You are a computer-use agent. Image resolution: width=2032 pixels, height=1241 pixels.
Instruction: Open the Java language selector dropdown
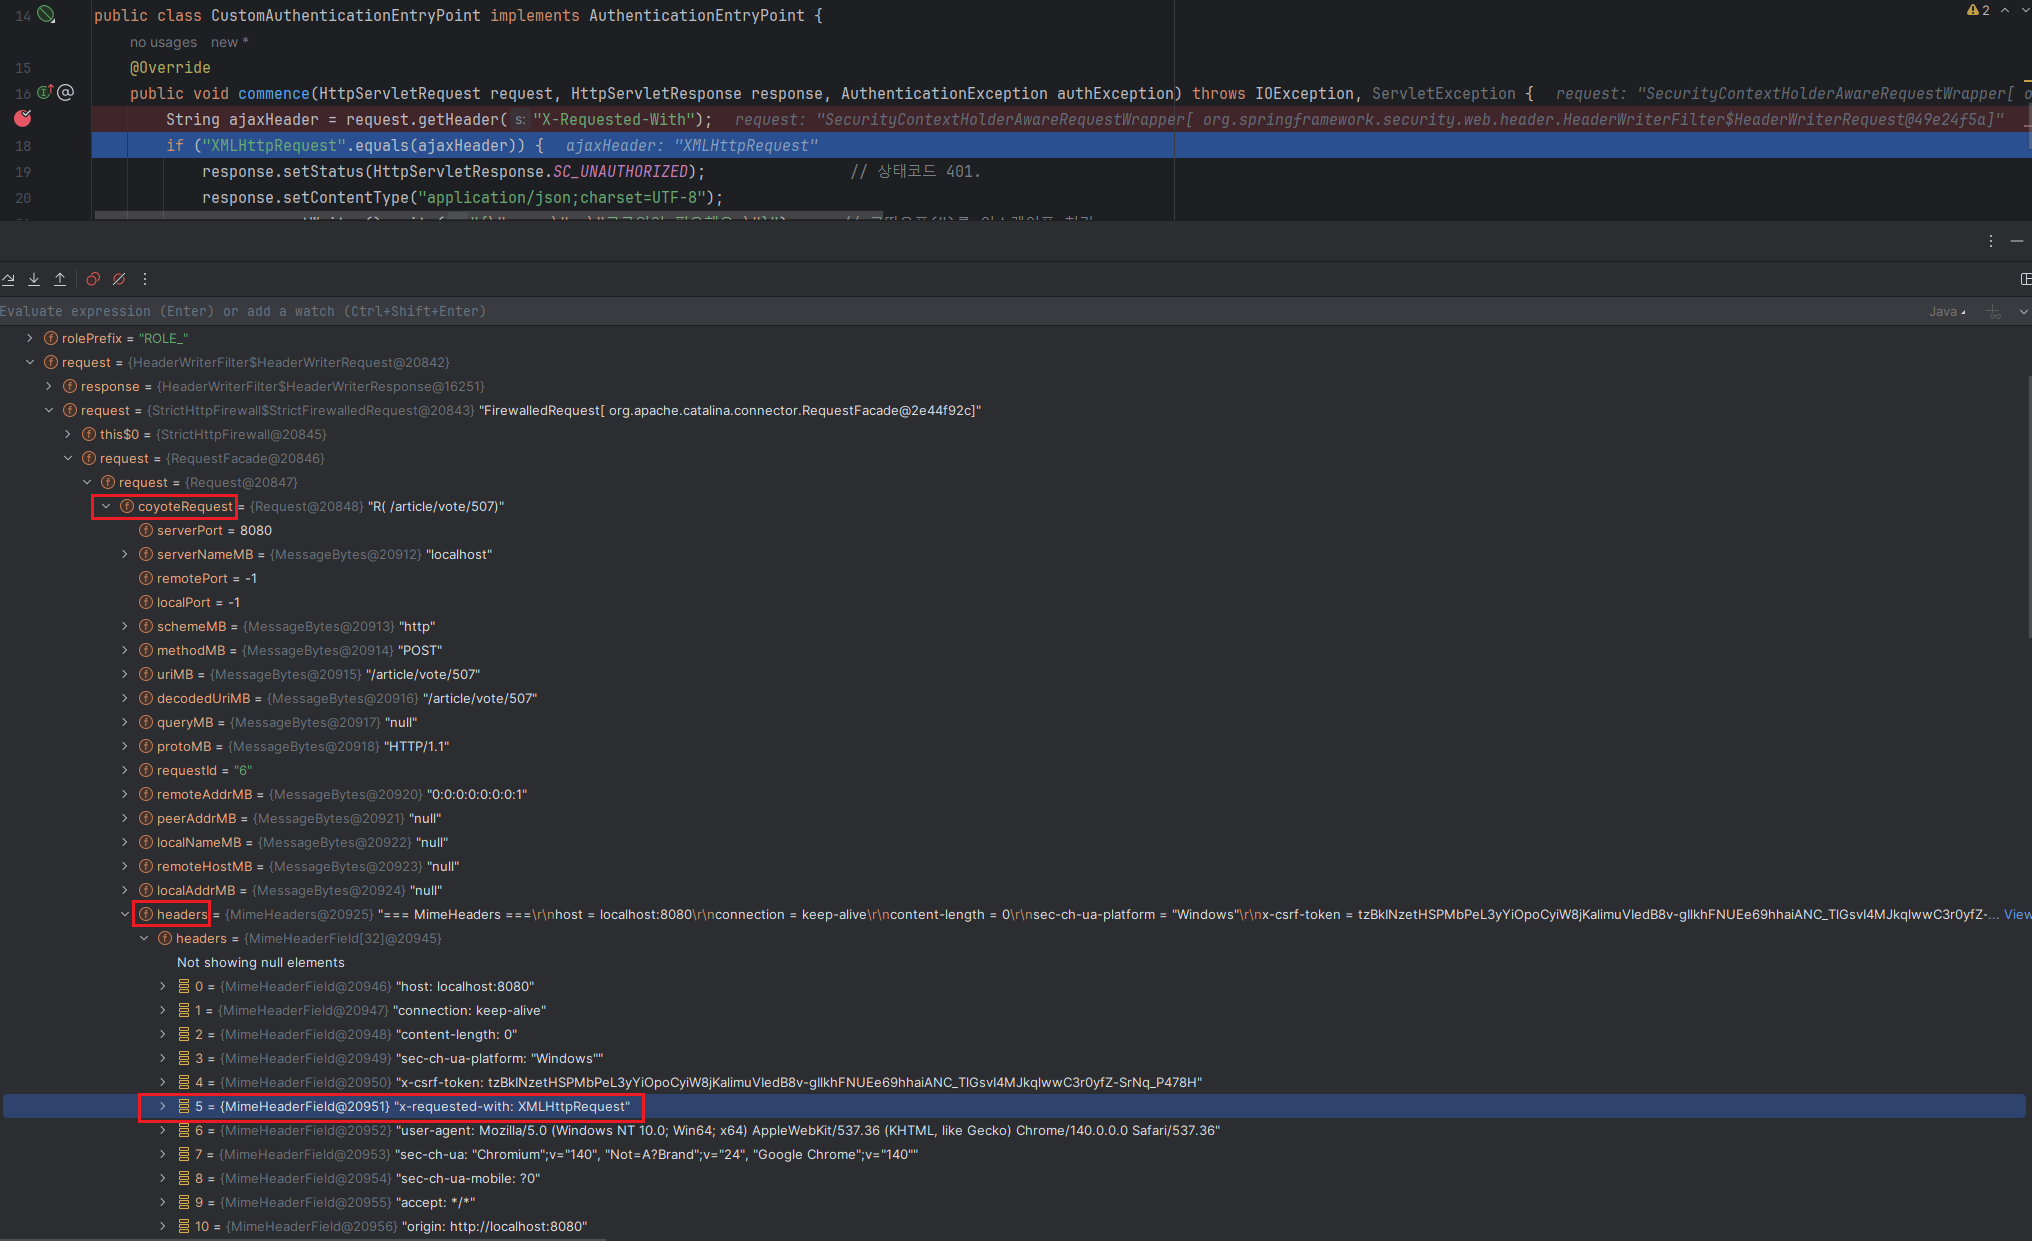point(1947,312)
